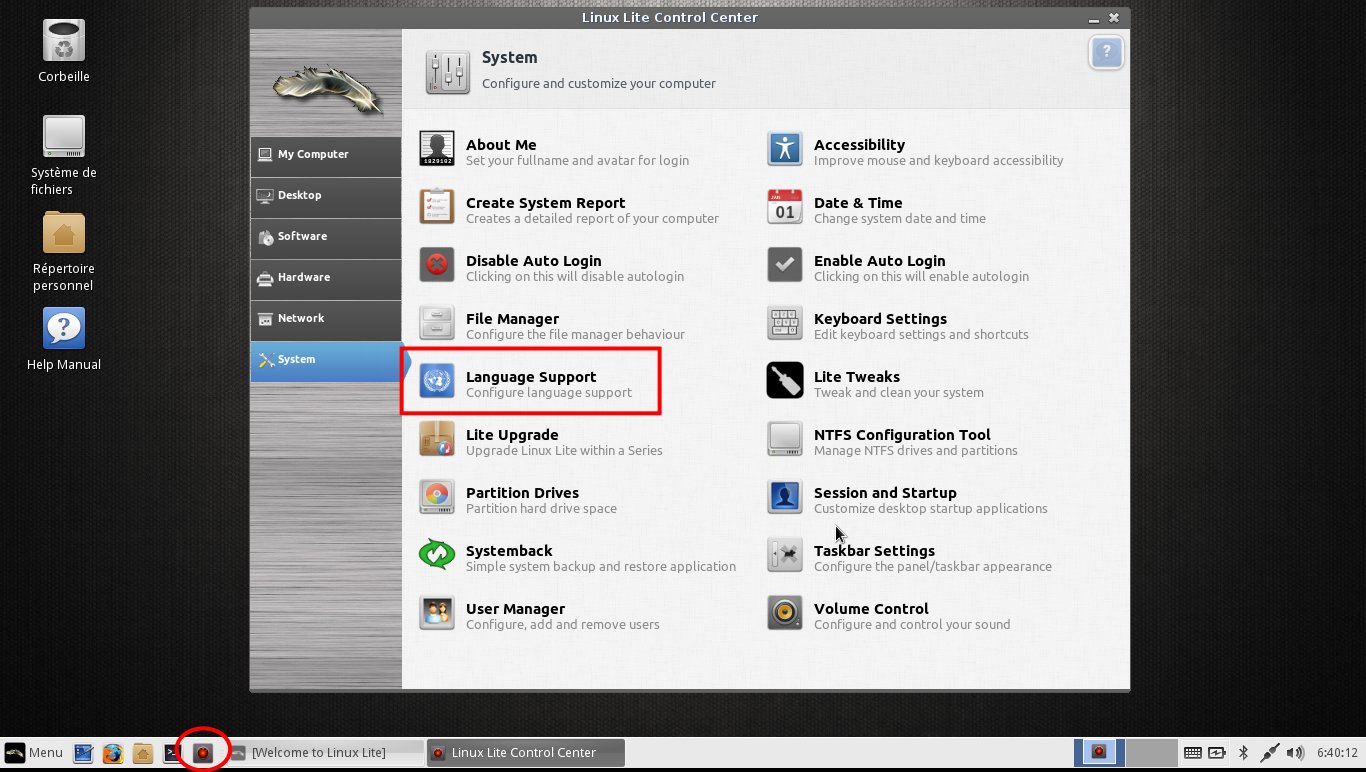
Task: Click 'Configure, add and remove users' text
Action: click(x=563, y=625)
